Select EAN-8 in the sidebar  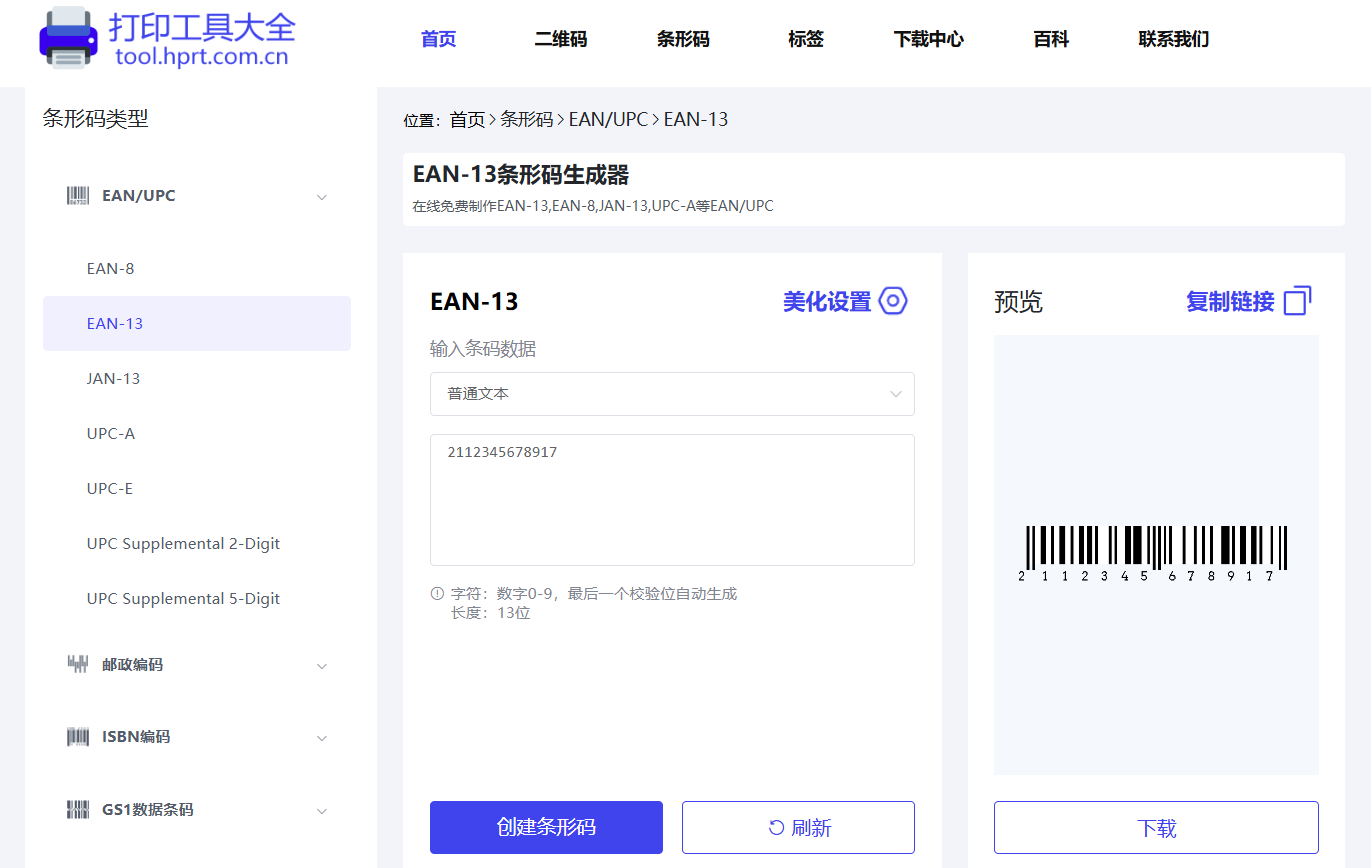pyautogui.click(x=197, y=268)
